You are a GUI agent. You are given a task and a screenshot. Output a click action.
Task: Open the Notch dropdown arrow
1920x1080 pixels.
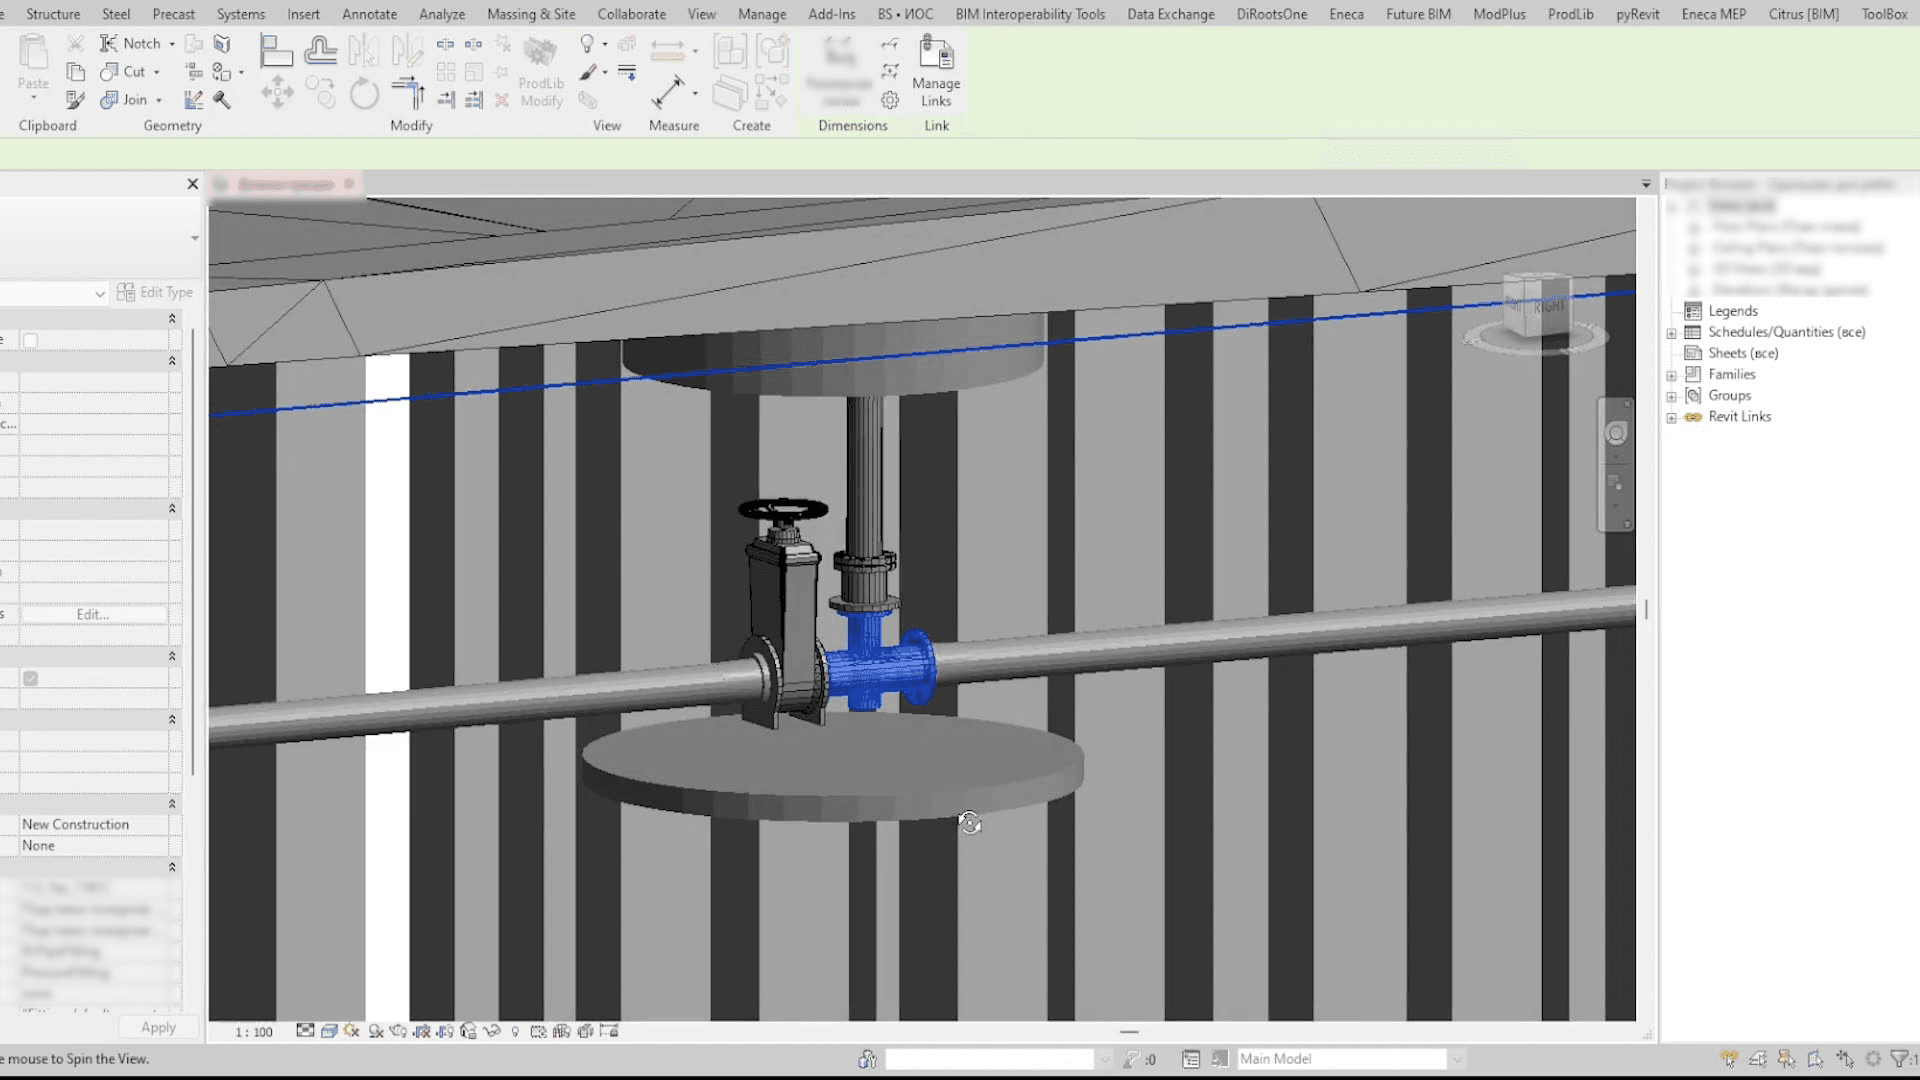click(x=172, y=44)
